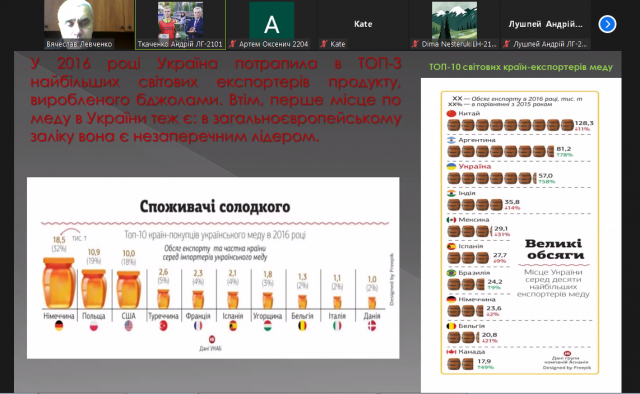This screenshot has width=640, height=394.
Task: Click the value '10,0' above США jar
Action: point(129,254)
